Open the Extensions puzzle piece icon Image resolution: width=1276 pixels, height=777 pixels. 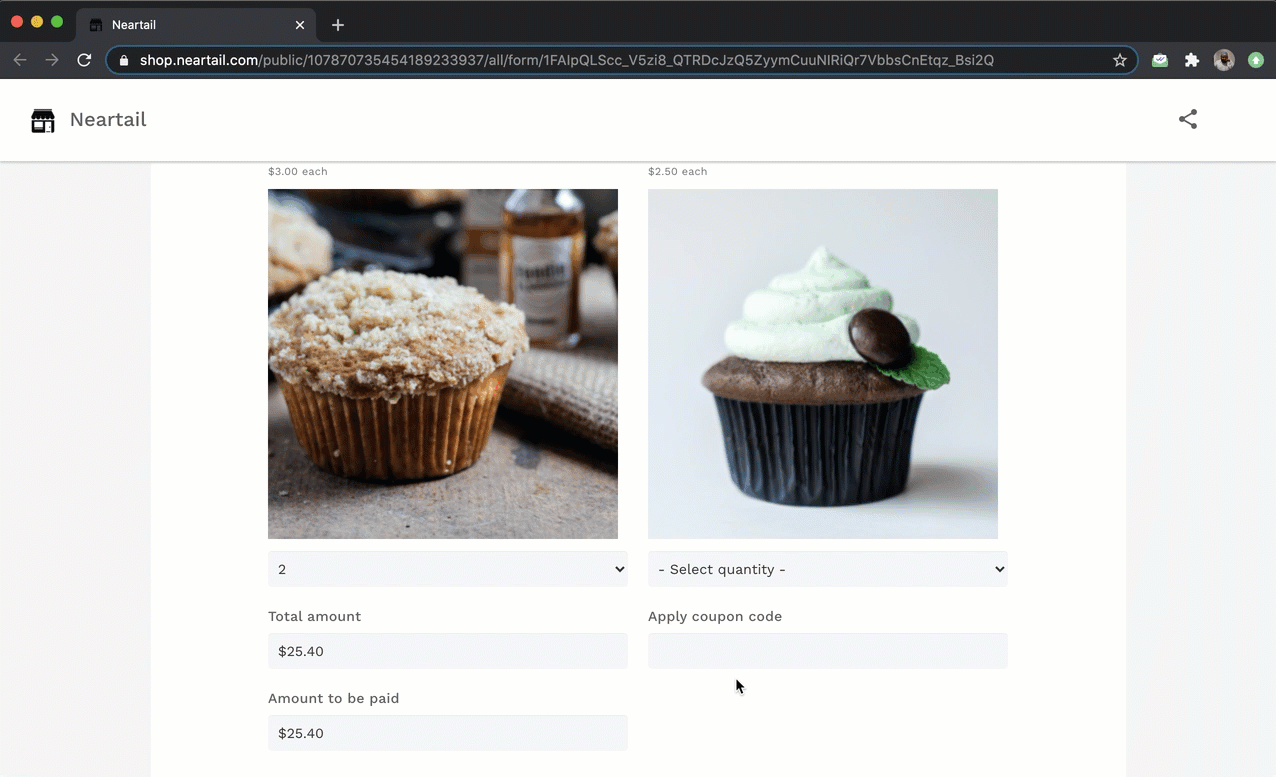tap(1192, 60)
